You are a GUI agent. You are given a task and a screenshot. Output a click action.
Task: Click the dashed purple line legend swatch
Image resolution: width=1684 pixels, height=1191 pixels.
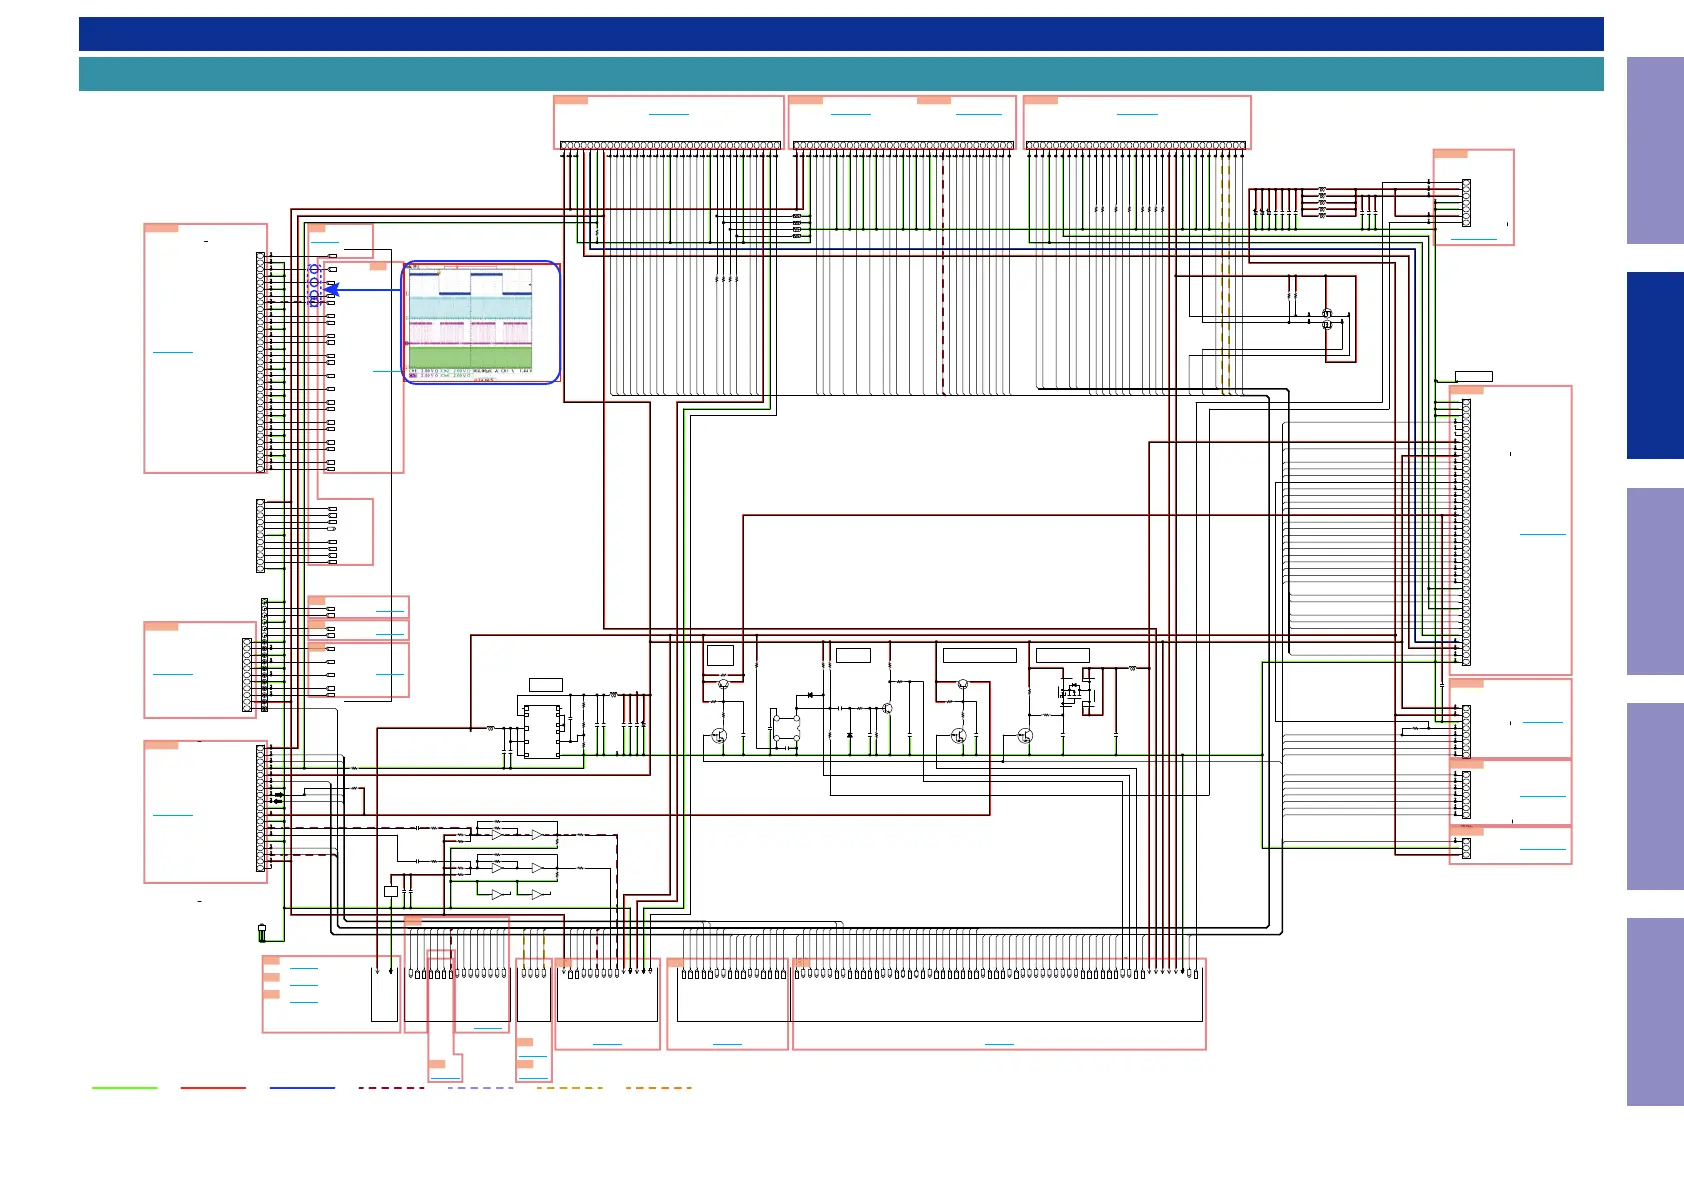[480, 1087]
